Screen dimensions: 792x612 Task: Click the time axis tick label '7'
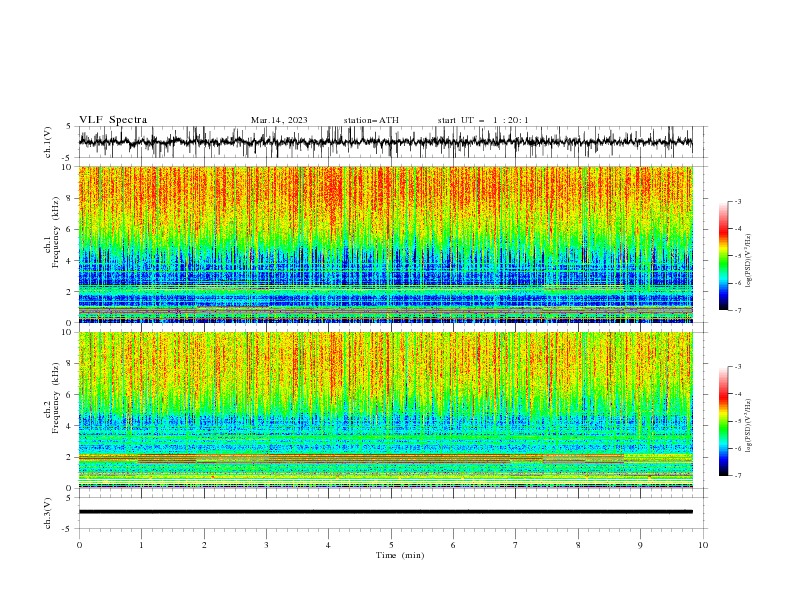click(x=516, y=545)
